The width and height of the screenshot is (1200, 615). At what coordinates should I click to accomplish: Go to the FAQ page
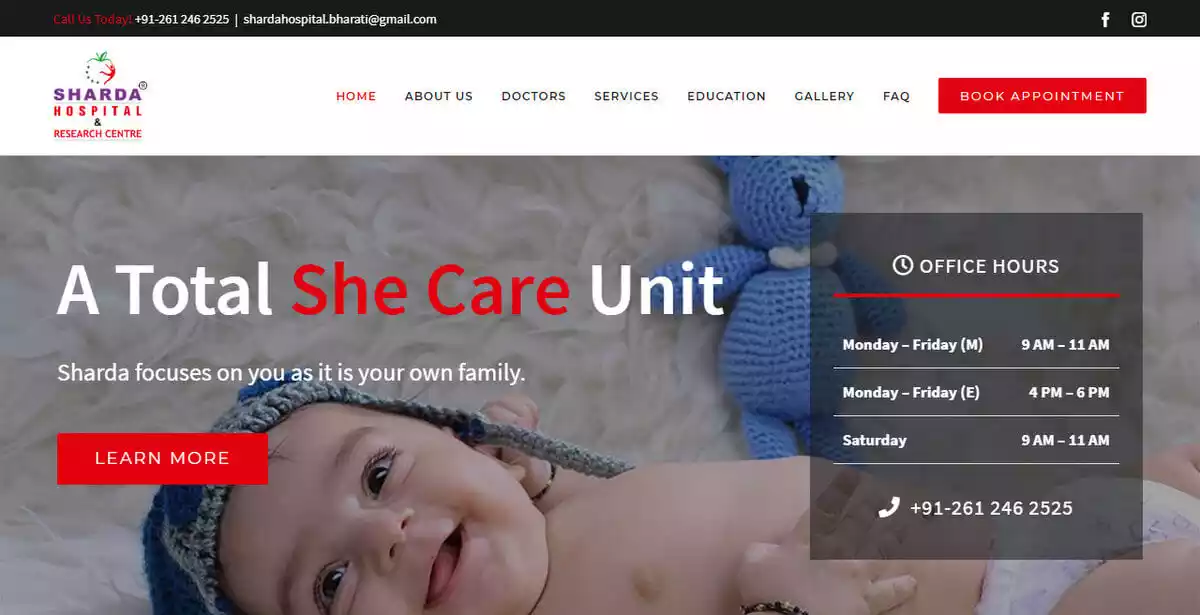click(x=897, y=96)
